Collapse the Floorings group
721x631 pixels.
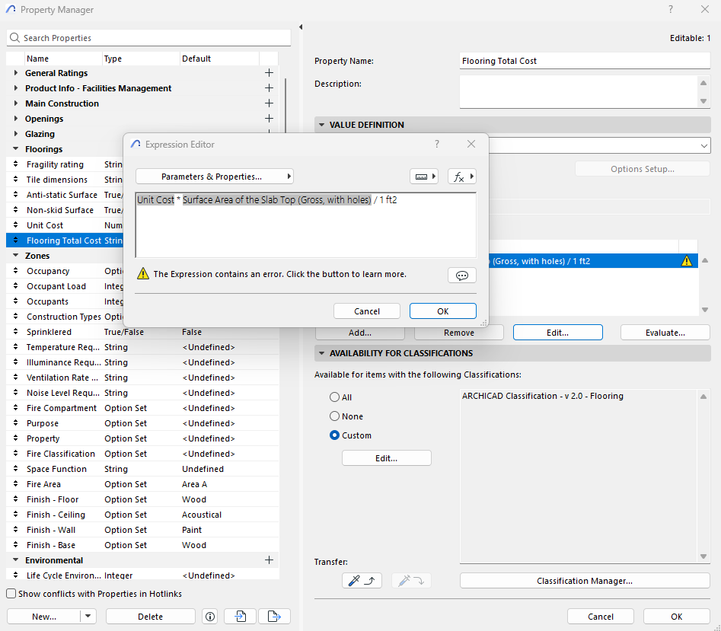[x=16, y=149]
